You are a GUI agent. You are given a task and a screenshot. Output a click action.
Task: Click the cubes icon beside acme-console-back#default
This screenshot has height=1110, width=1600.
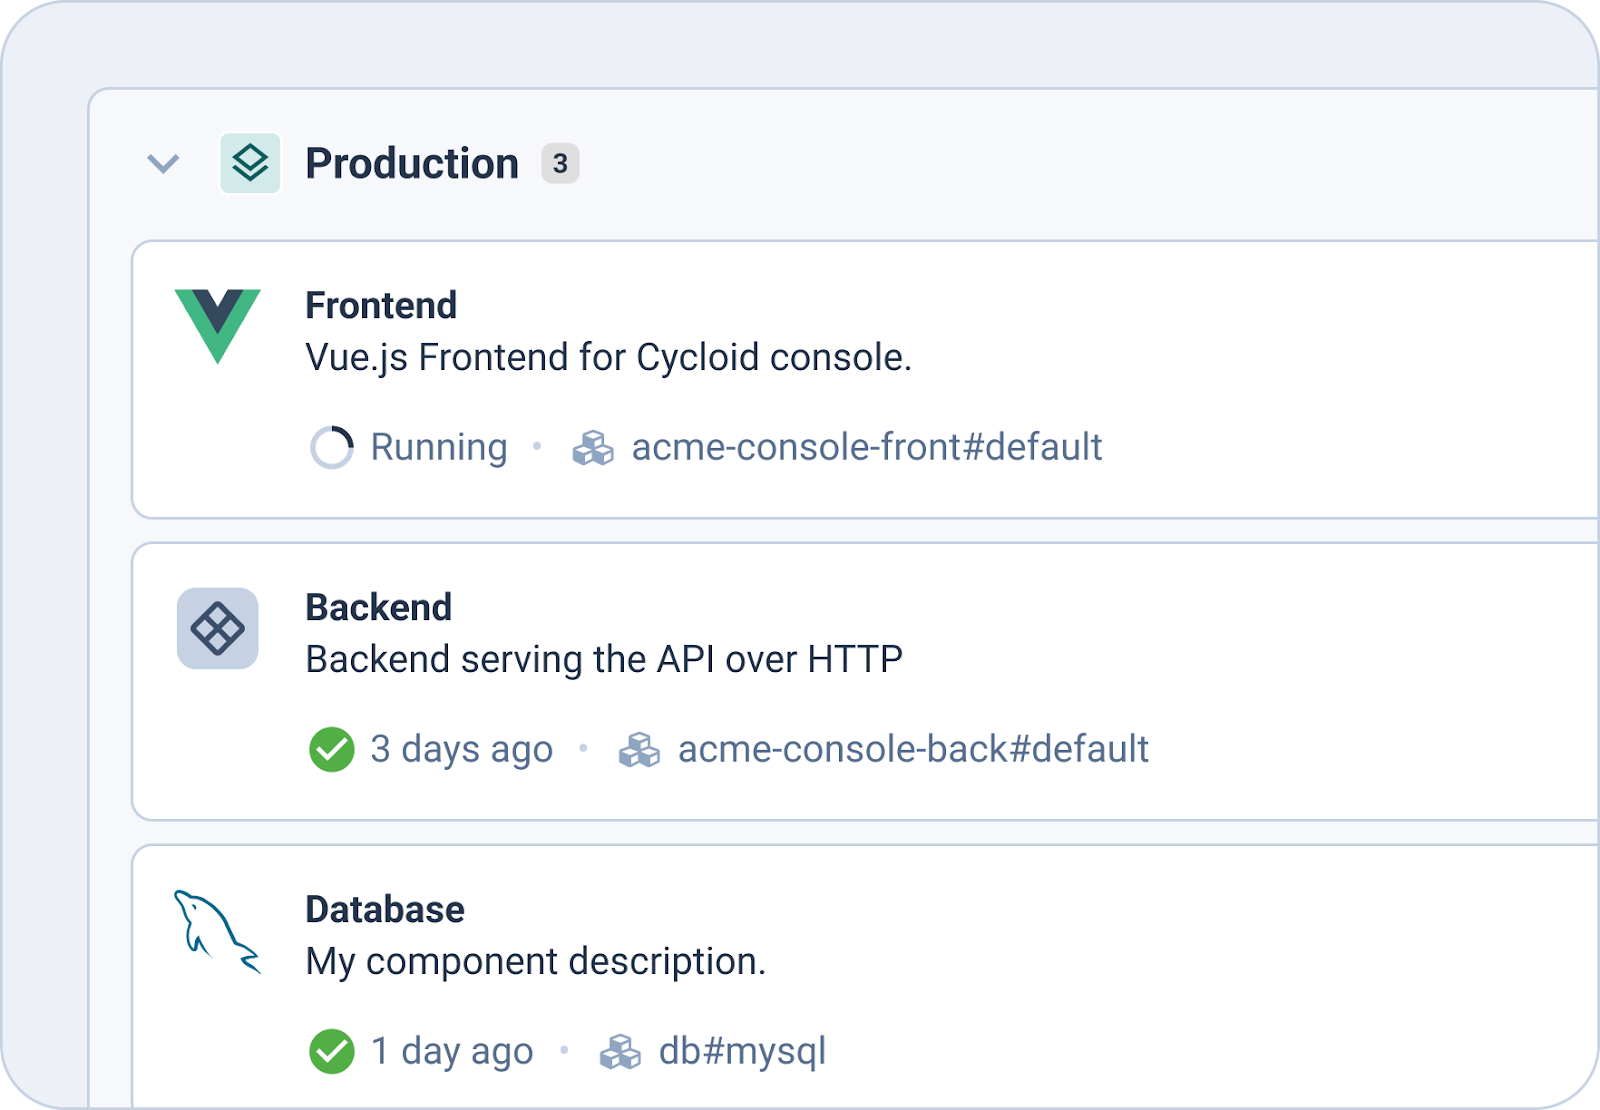point(639,750)
